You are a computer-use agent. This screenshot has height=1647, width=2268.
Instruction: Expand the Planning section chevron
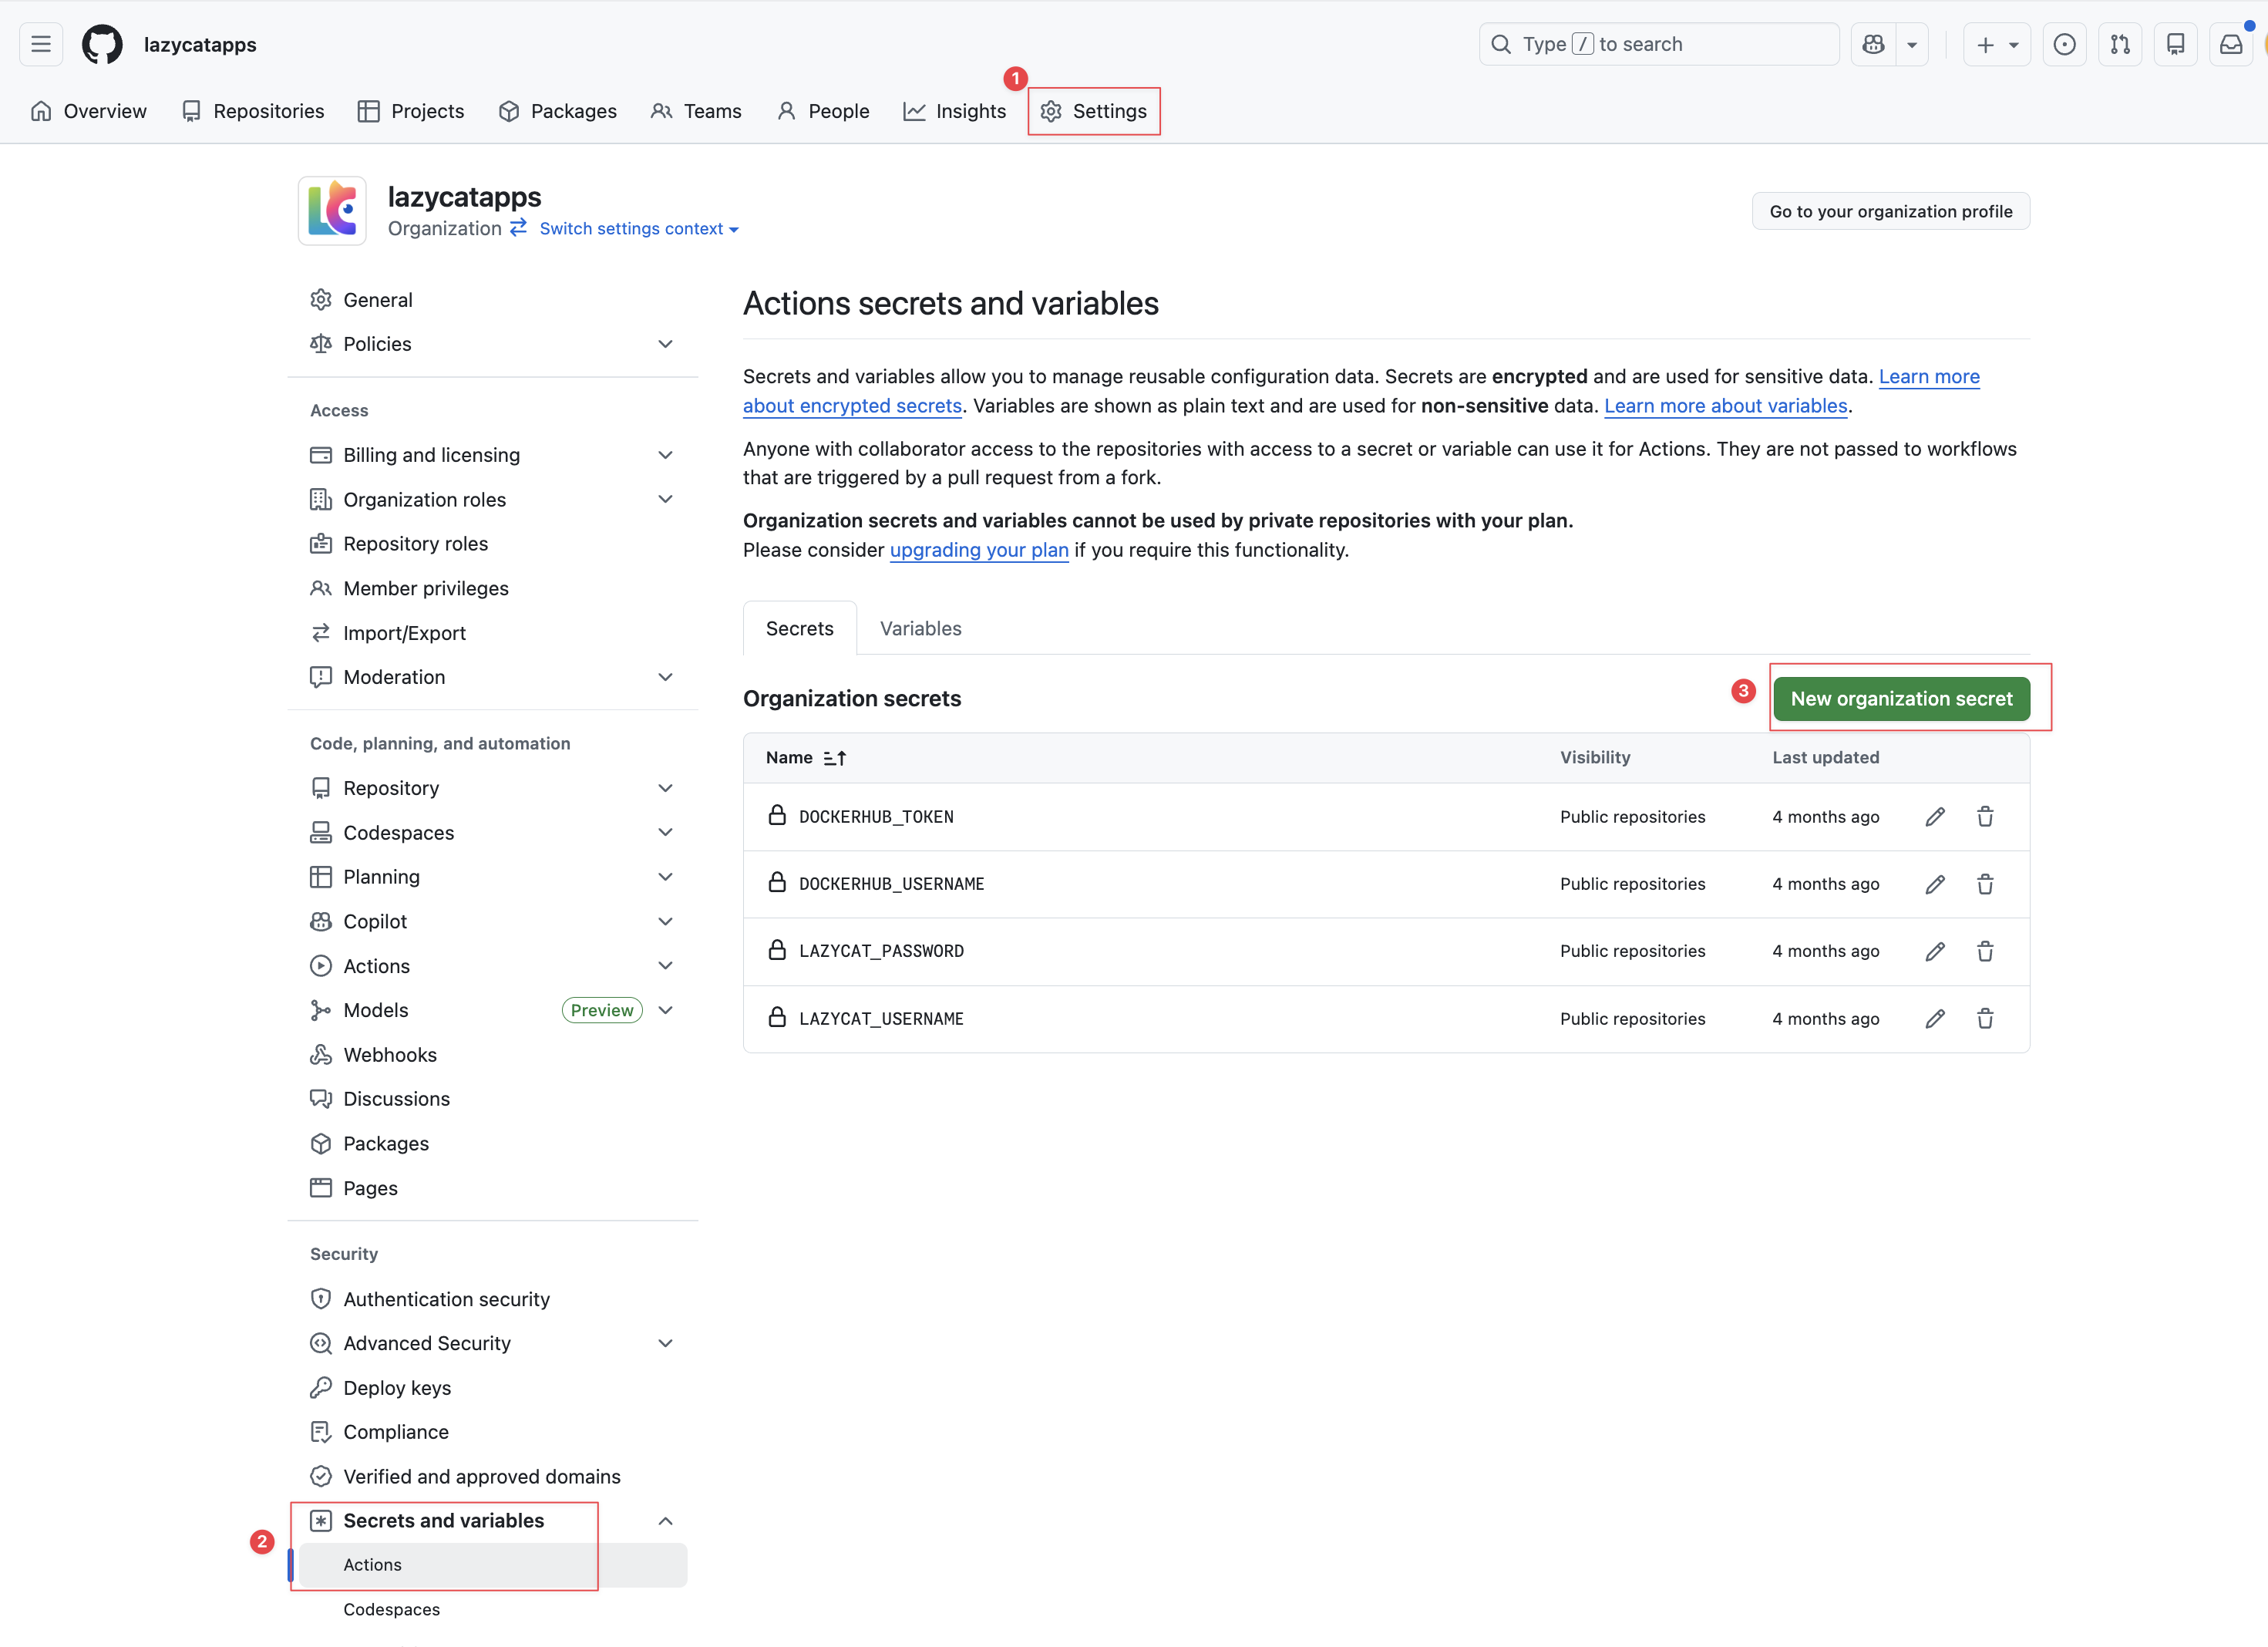(x=665, y=877)
